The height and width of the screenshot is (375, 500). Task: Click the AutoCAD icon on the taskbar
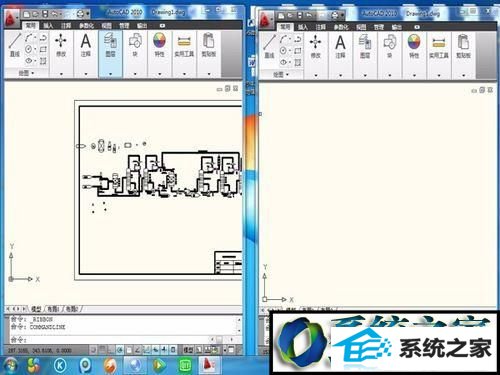click(x=209, y=365)
